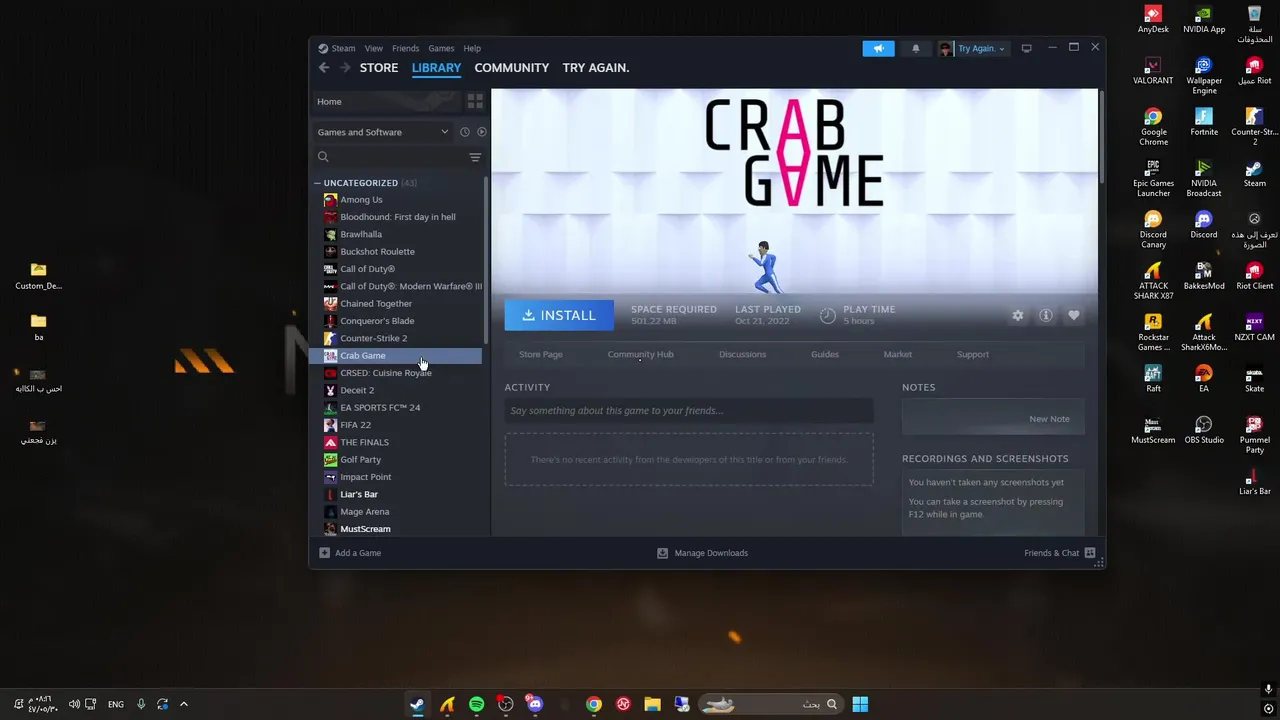The image size is (1280, 720).
Task: Switch to the COMMUNITY tab
Action: 512,68
